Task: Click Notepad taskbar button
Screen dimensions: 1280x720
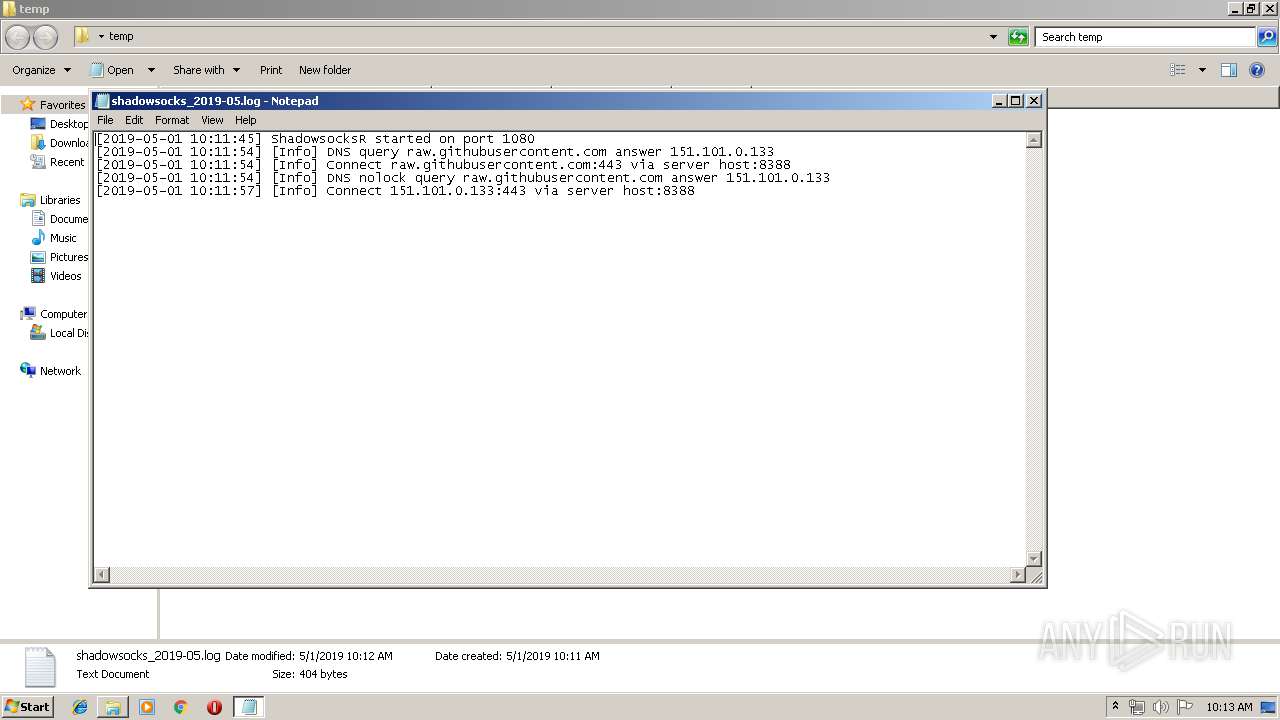Action: coord(249,707)
